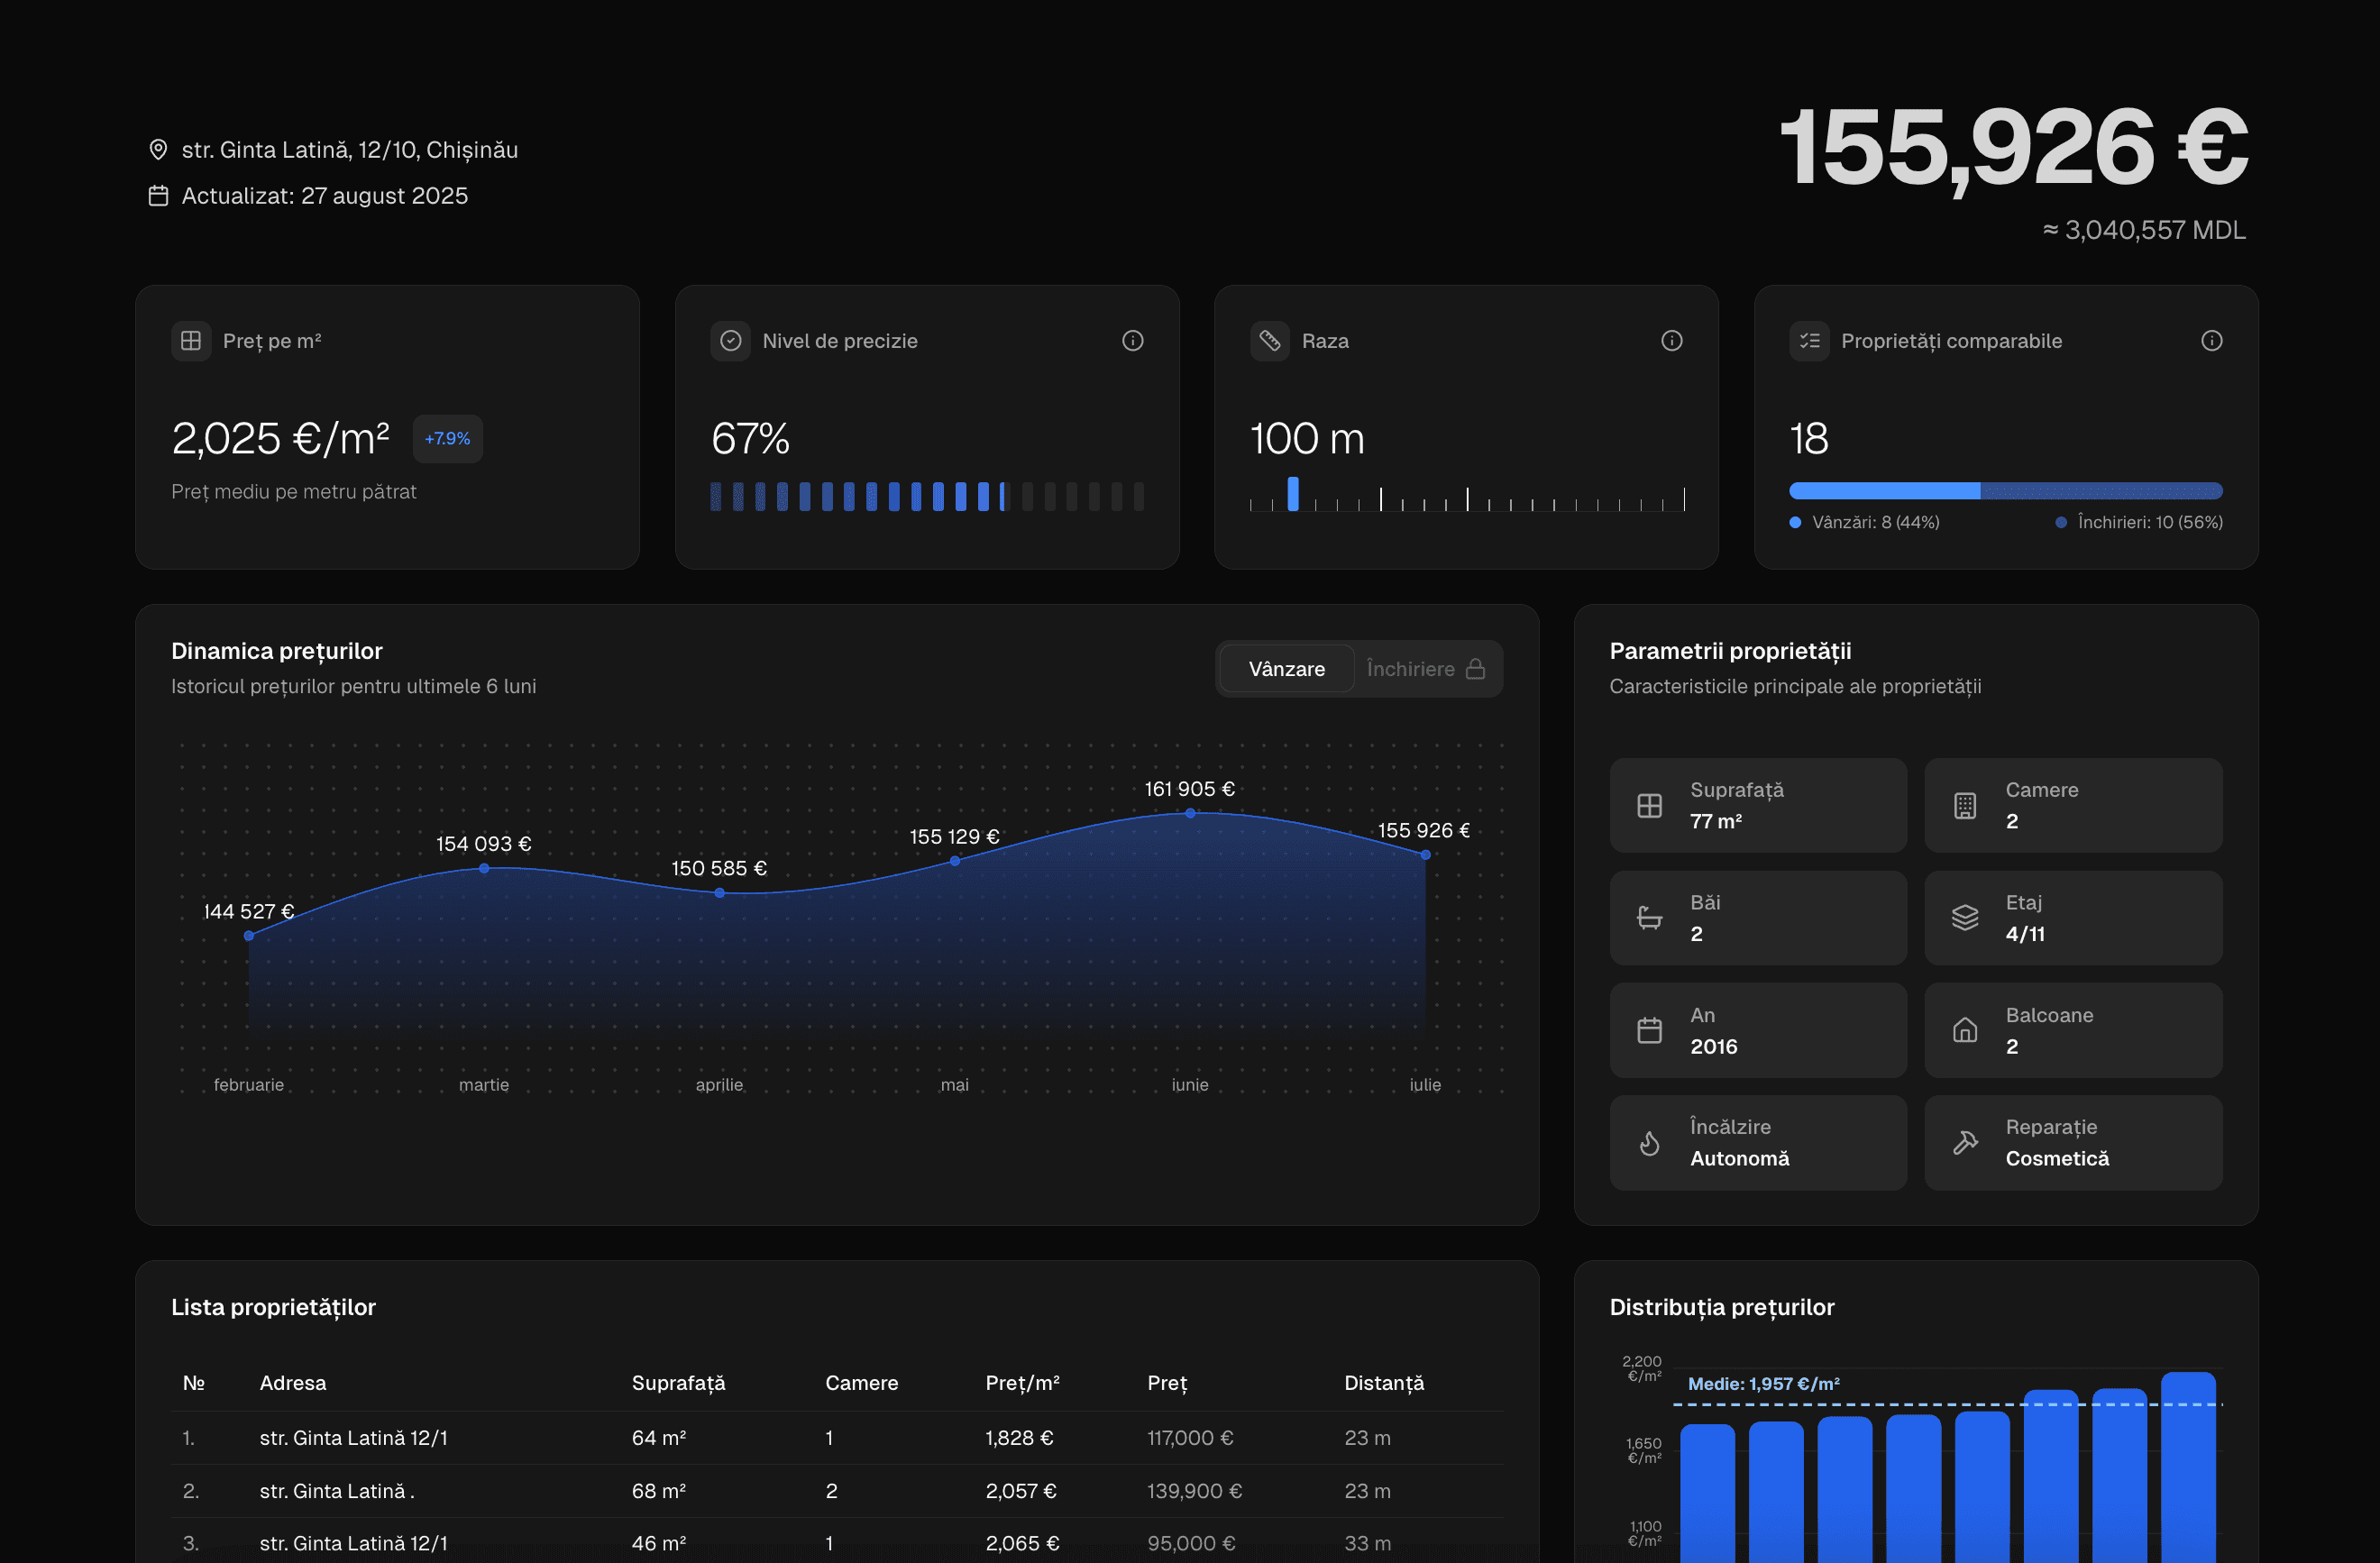The width and height of the screenshot is (2380, 1563).
Task: Click the layers icon for Etaj
Action: coord(1964,918)
